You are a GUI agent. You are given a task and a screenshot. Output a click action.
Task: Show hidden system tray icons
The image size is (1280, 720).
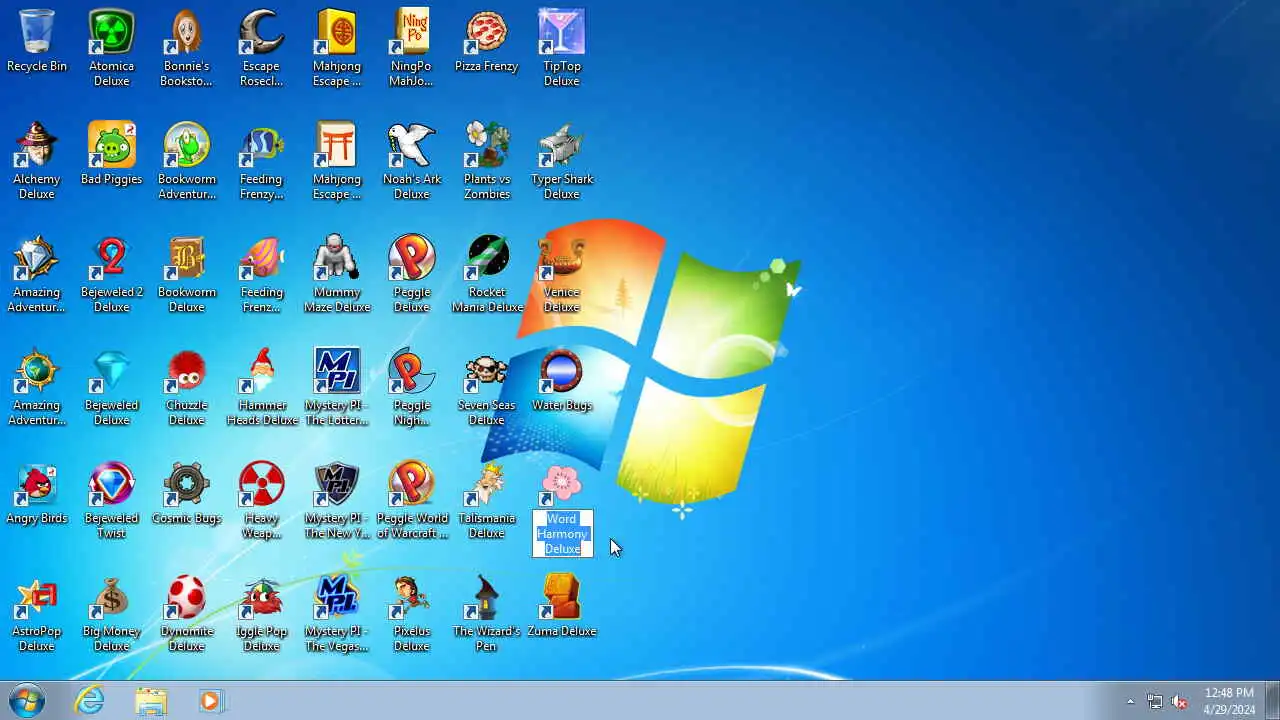click(x=1131, y=702)
